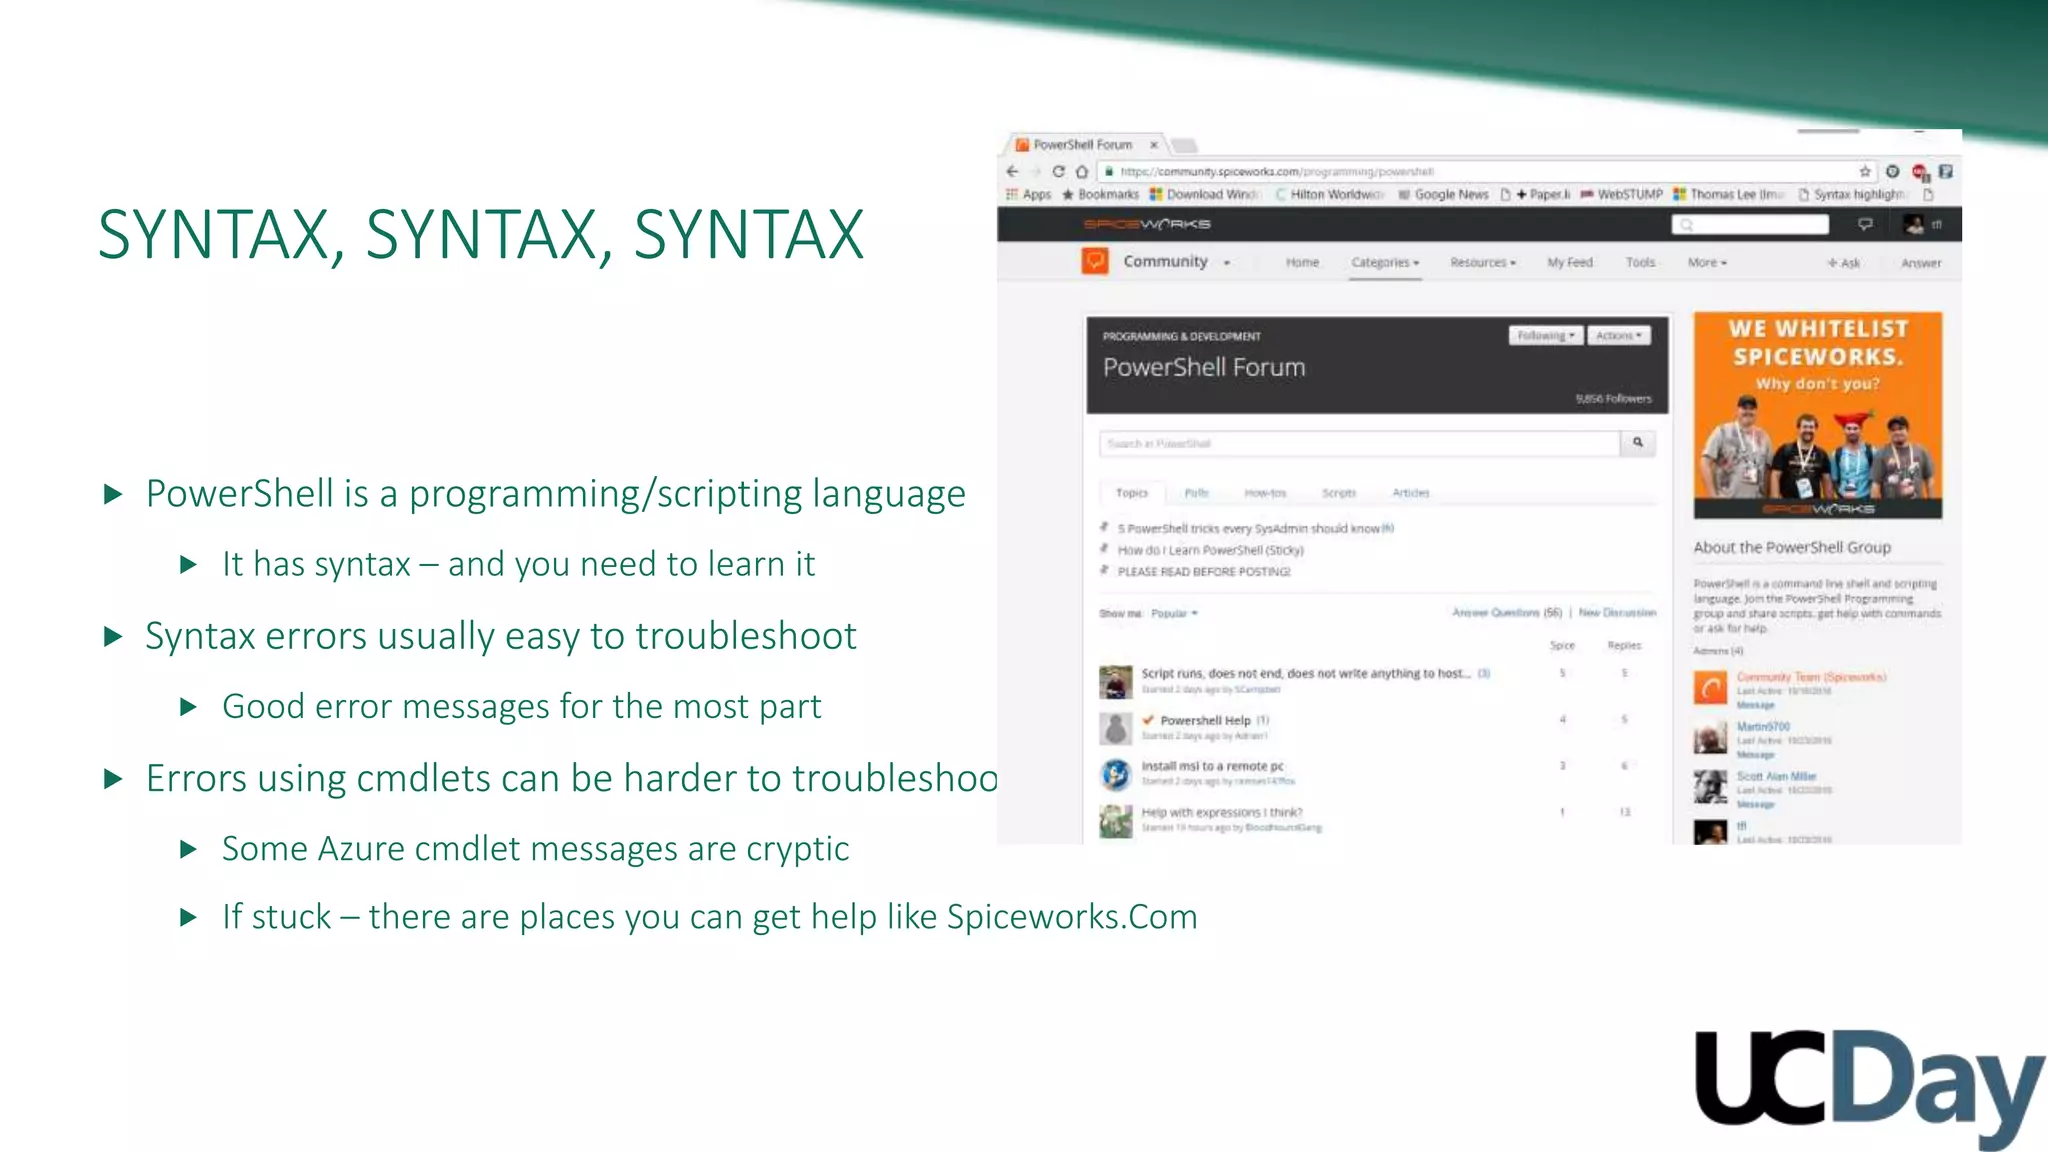The width and height of the screenshot is (2048, 1152).
Task: Open the Categories dropdown menu
Action: tap(1385, 262)
